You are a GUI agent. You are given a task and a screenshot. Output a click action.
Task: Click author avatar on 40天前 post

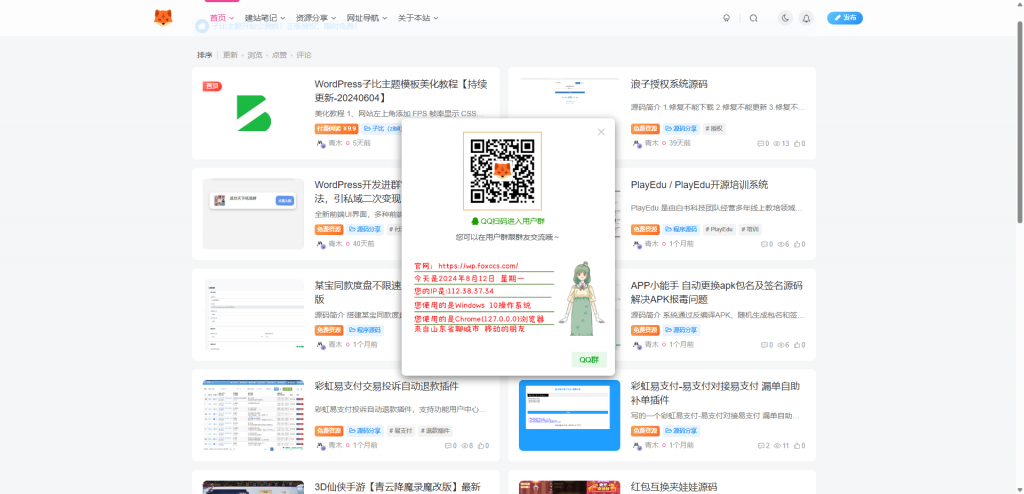coord(321,244)
